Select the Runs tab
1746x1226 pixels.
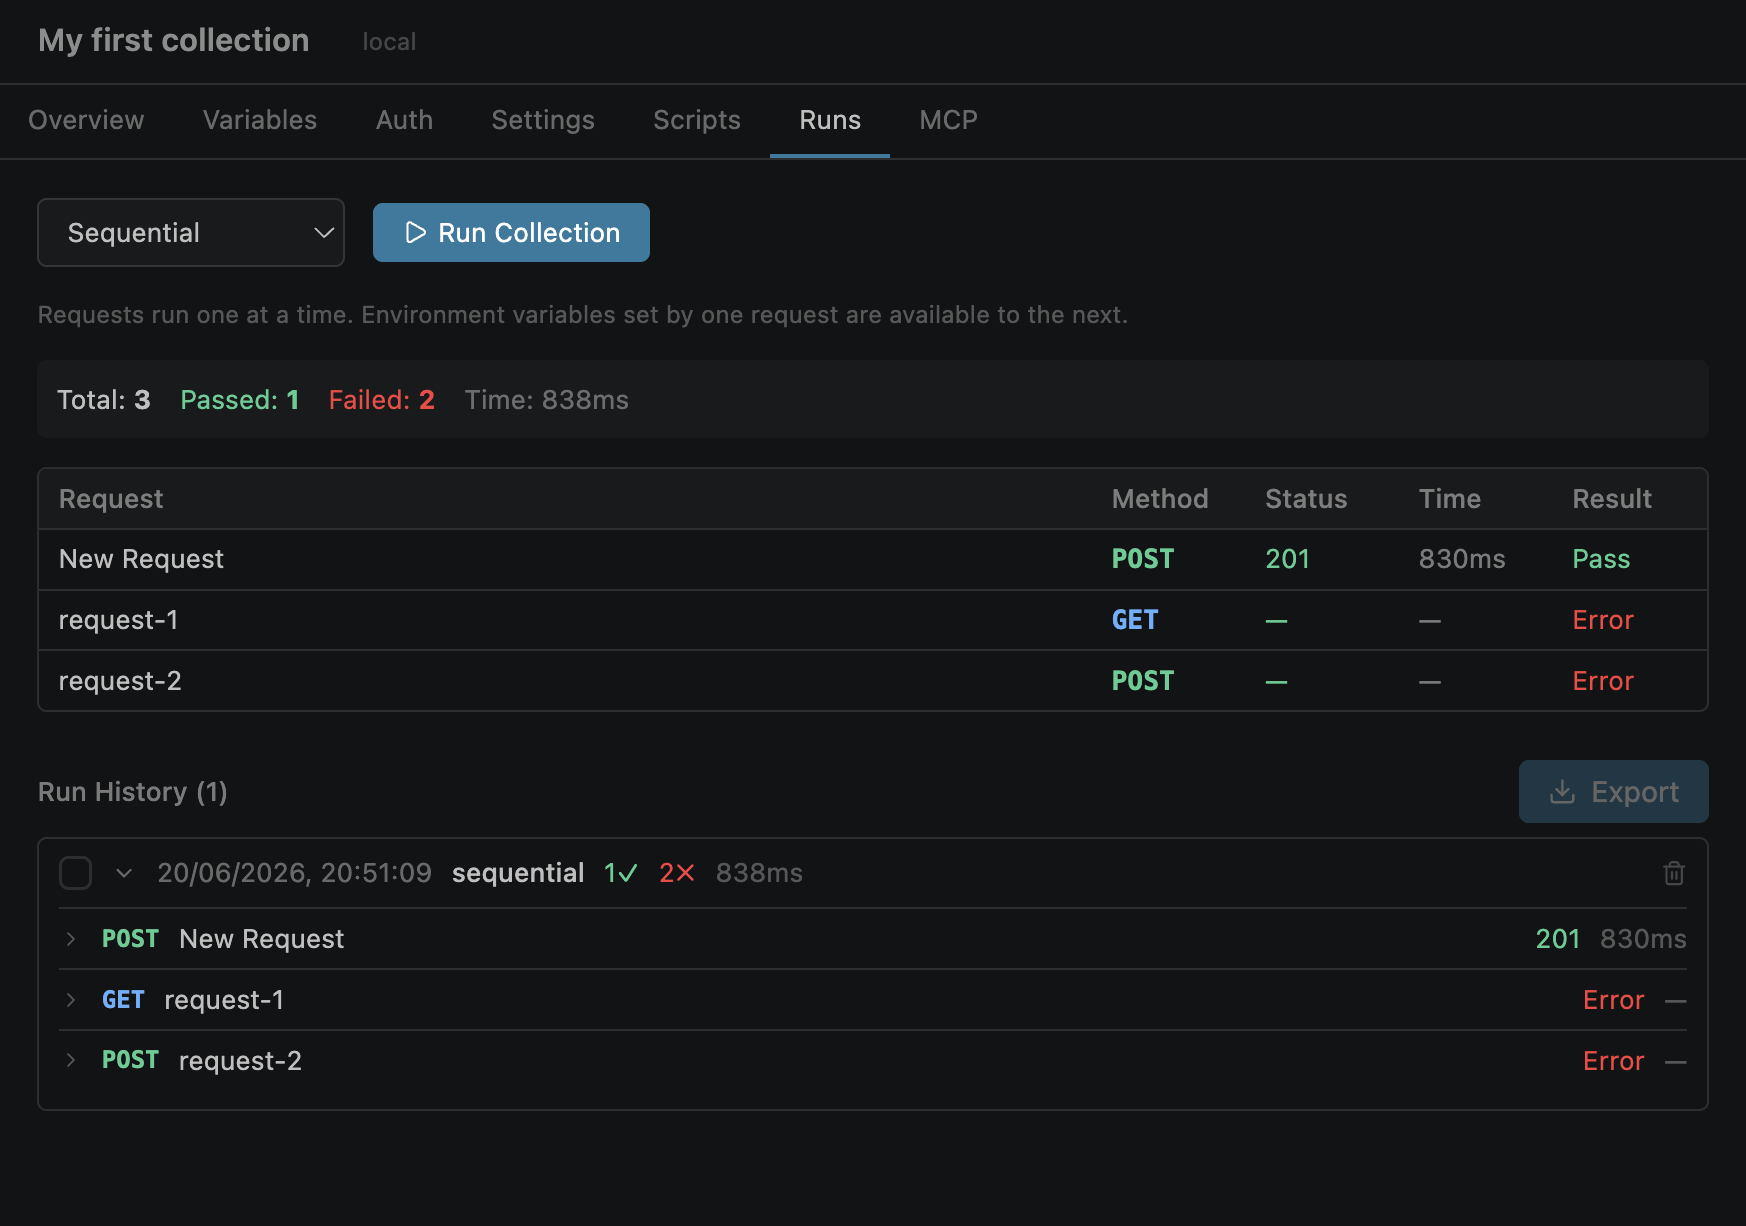[x=830, y=120]
